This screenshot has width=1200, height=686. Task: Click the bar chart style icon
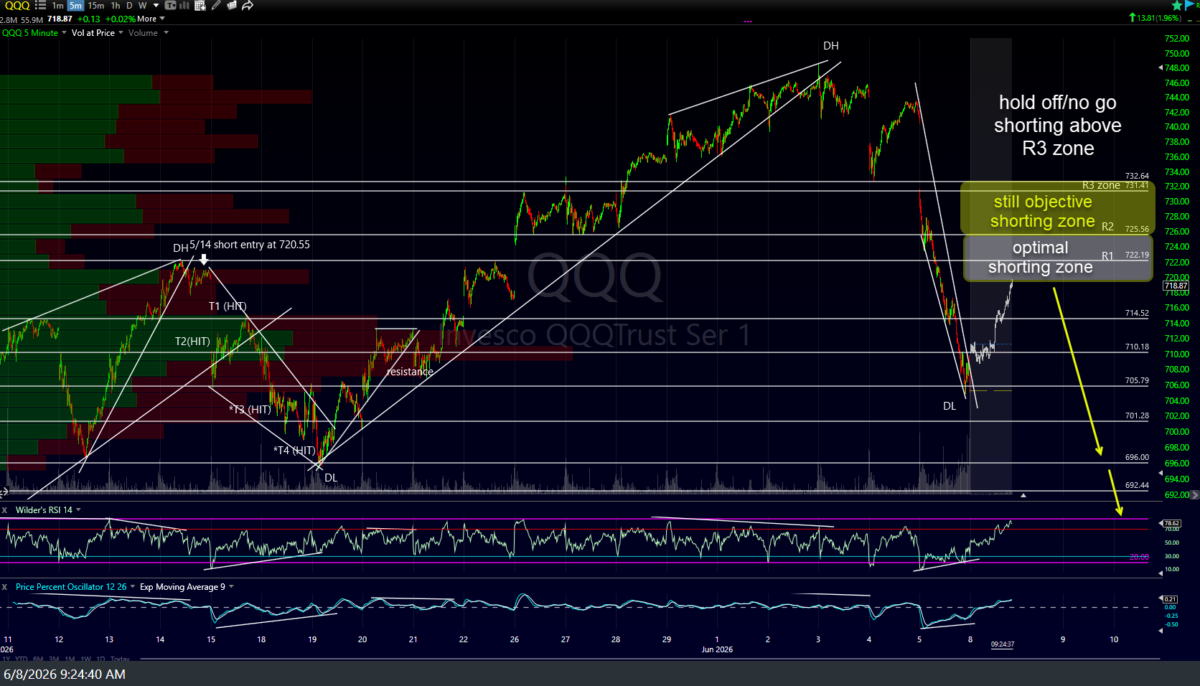point(184,6)
